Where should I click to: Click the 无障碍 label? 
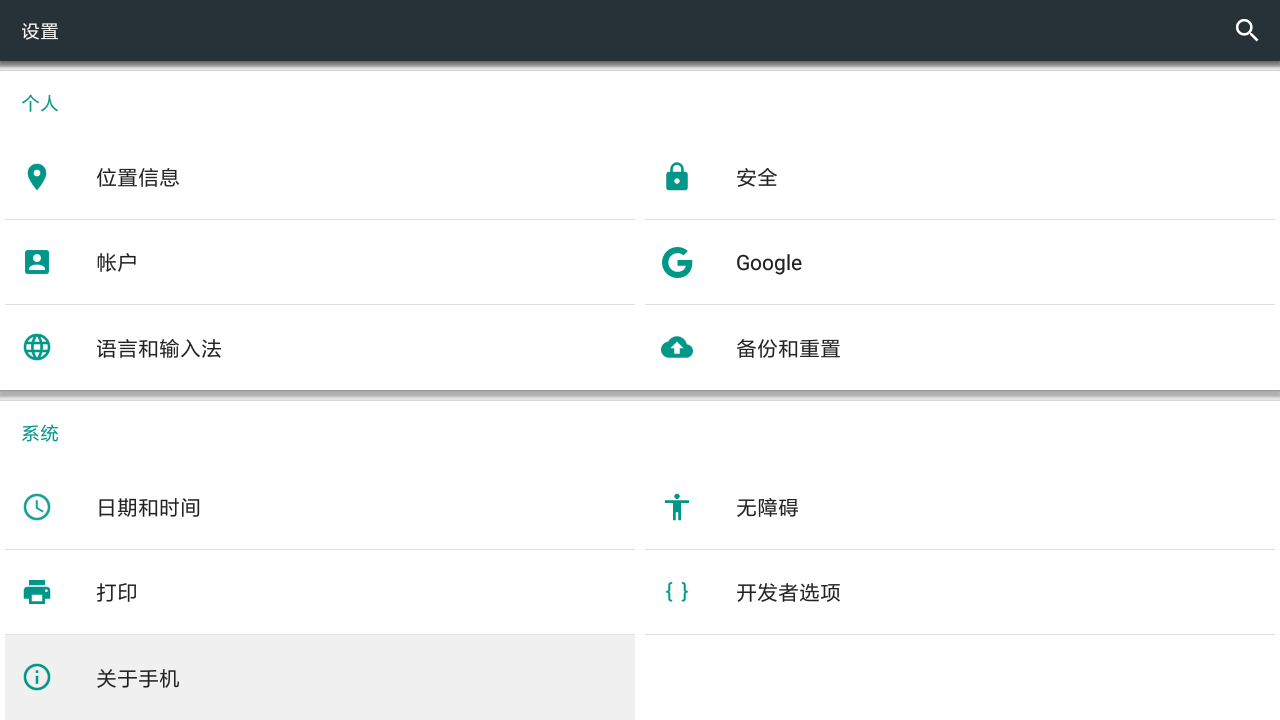coord(767,508)
